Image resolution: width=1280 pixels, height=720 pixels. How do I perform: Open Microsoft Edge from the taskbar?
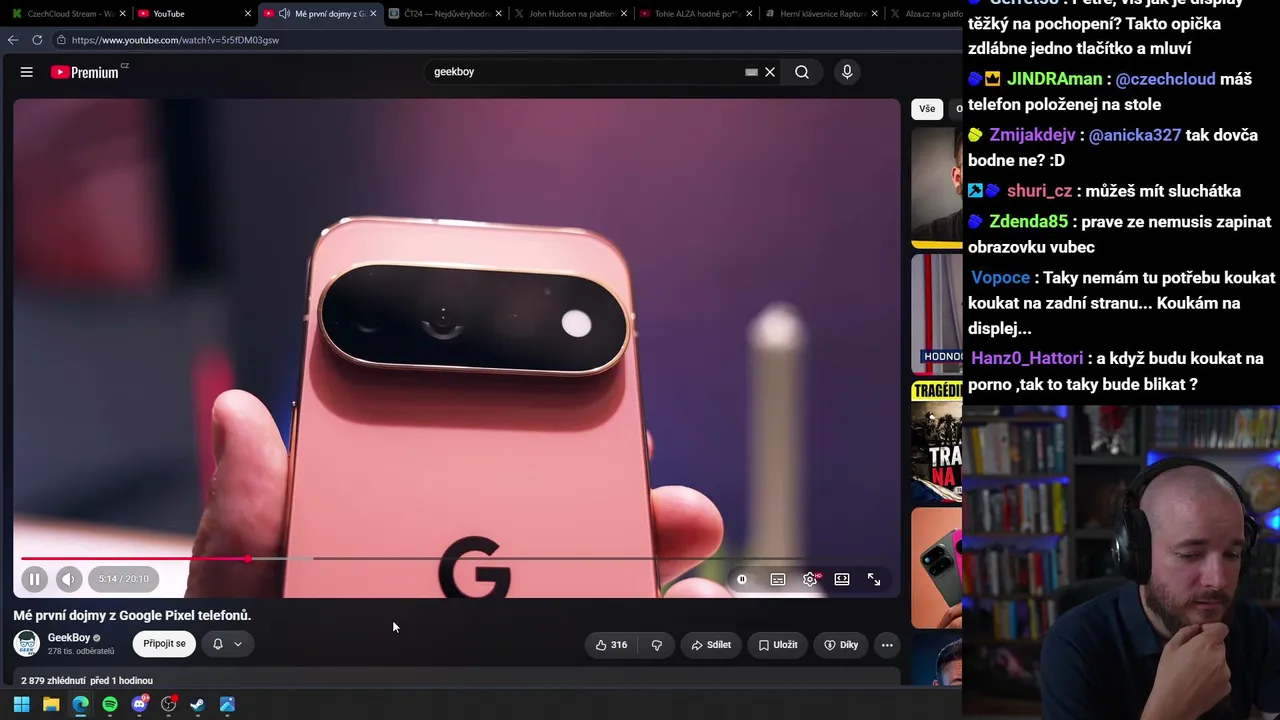80,704
